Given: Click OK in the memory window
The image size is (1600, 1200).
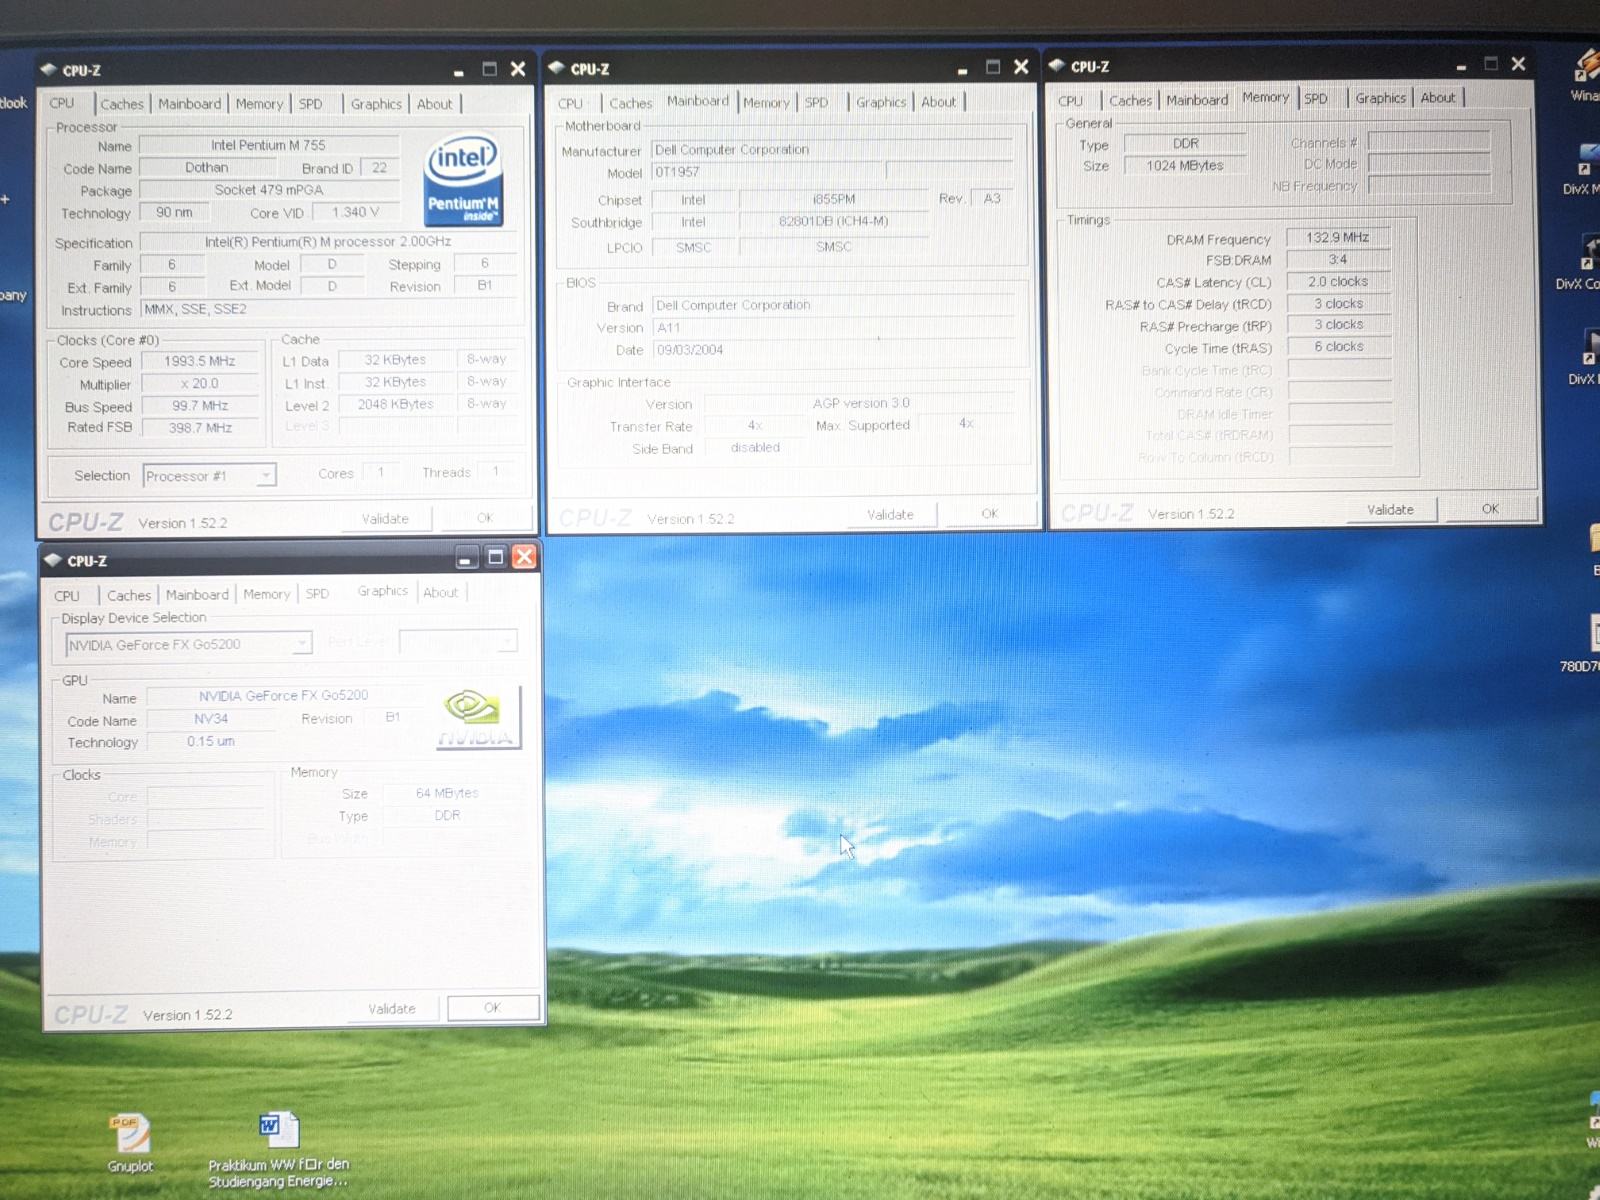Looking at the screenshot, I should pyautogui.click(x=1490, y=508).
